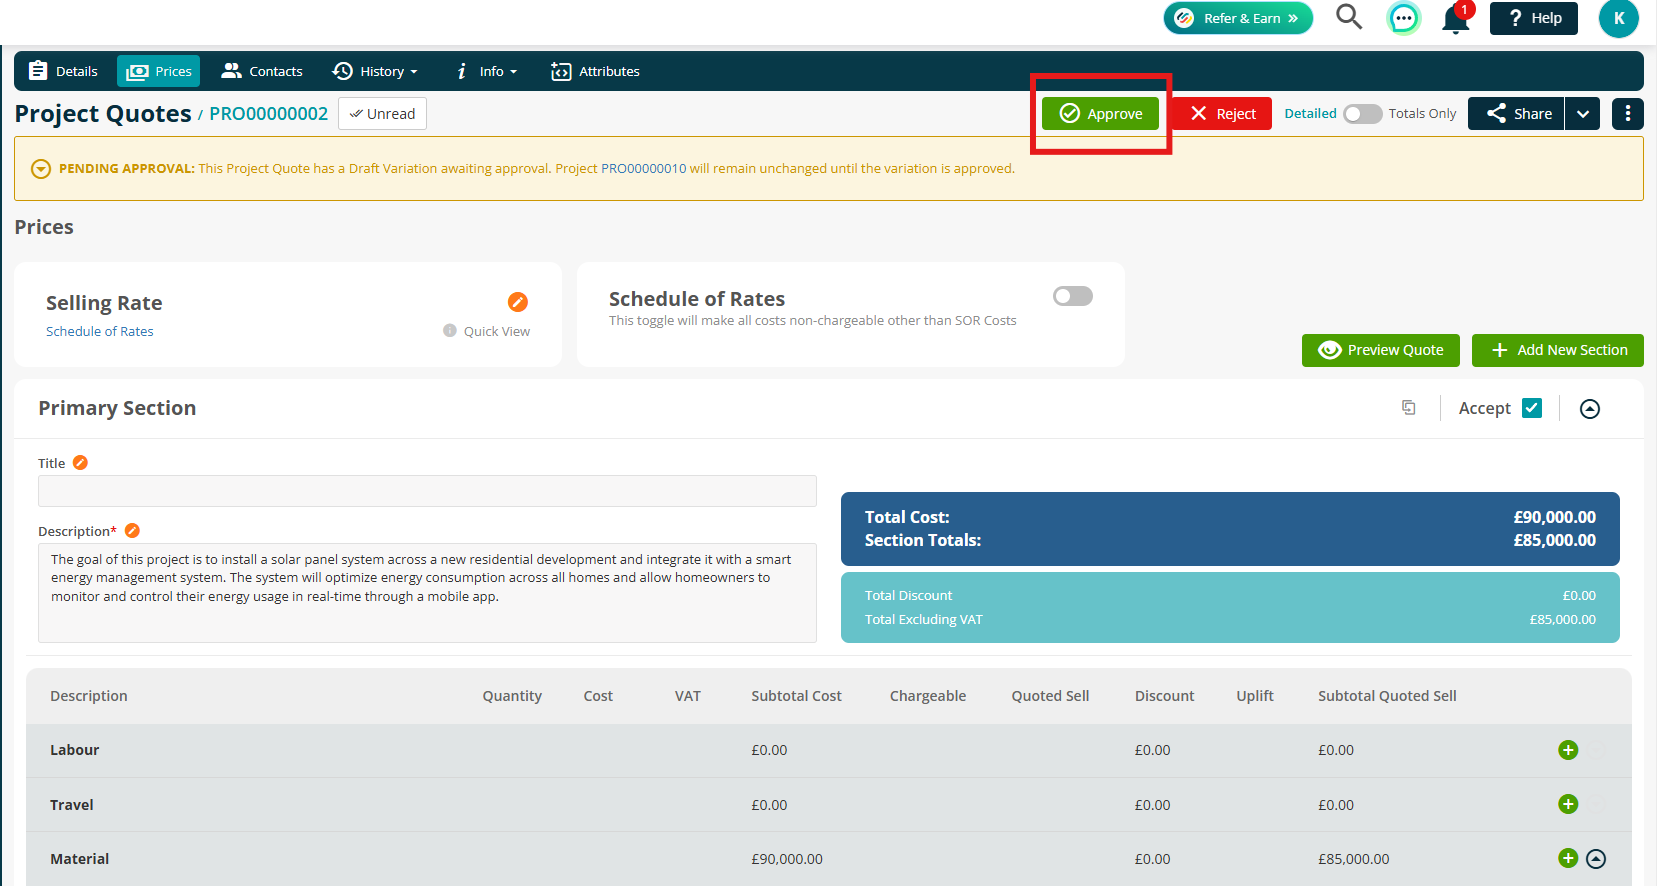The image size is (1657, 886).
Task: Click into the Title input field
Action: pyautogui.click(x=427, y=491)
